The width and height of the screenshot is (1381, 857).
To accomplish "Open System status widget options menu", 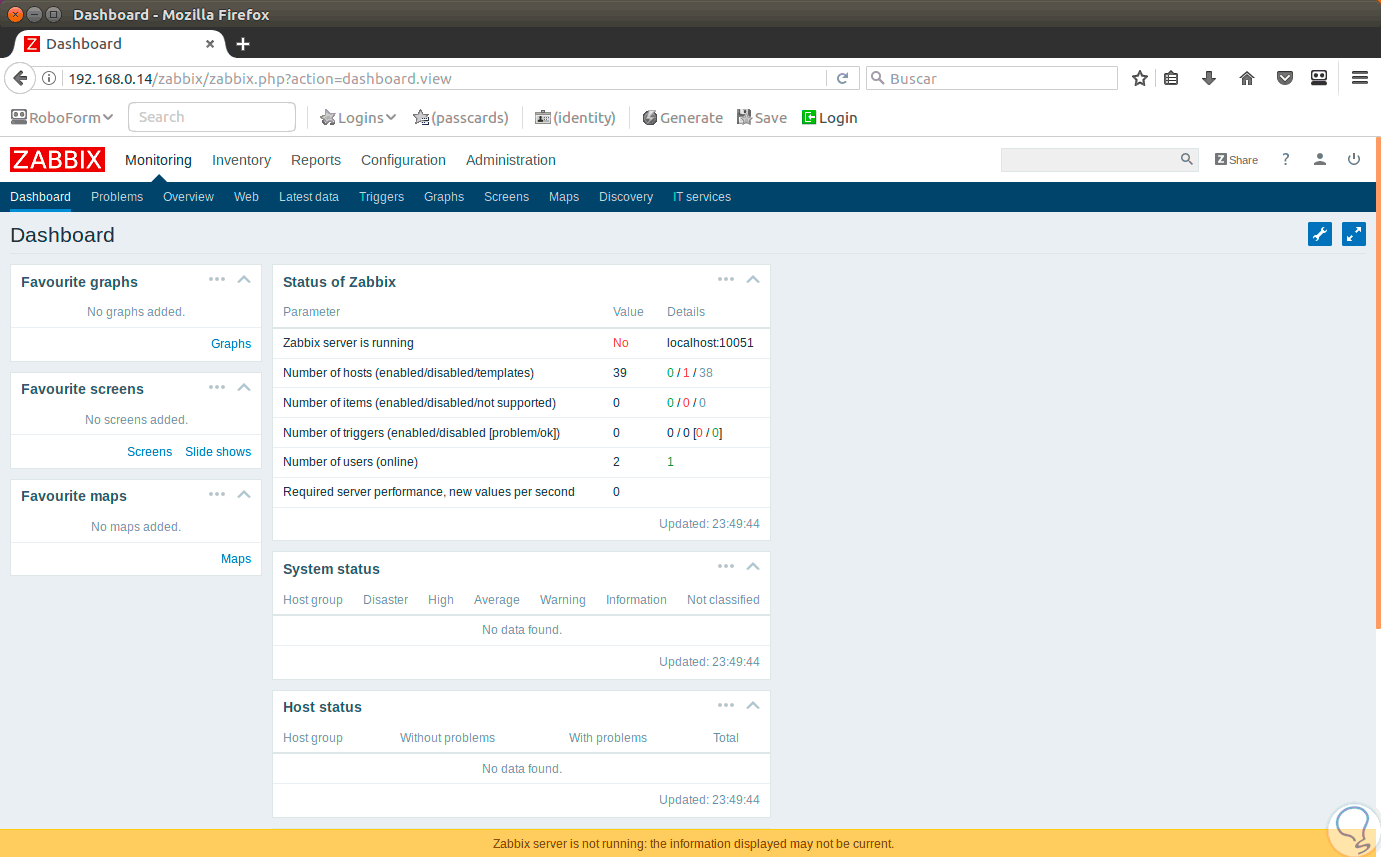I will click(726, 567).
